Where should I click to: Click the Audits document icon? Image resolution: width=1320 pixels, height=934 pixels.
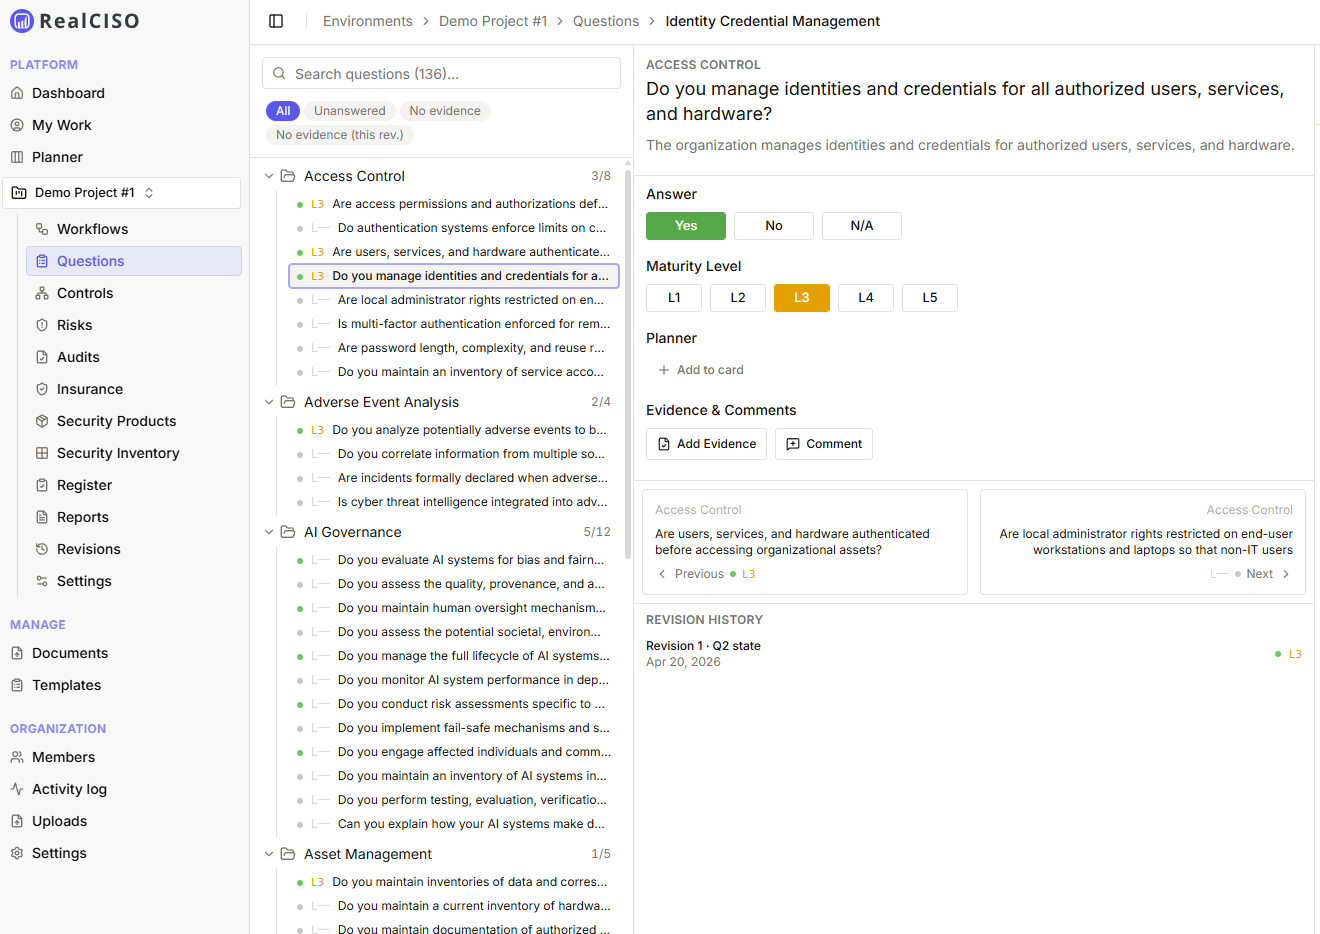42,357
